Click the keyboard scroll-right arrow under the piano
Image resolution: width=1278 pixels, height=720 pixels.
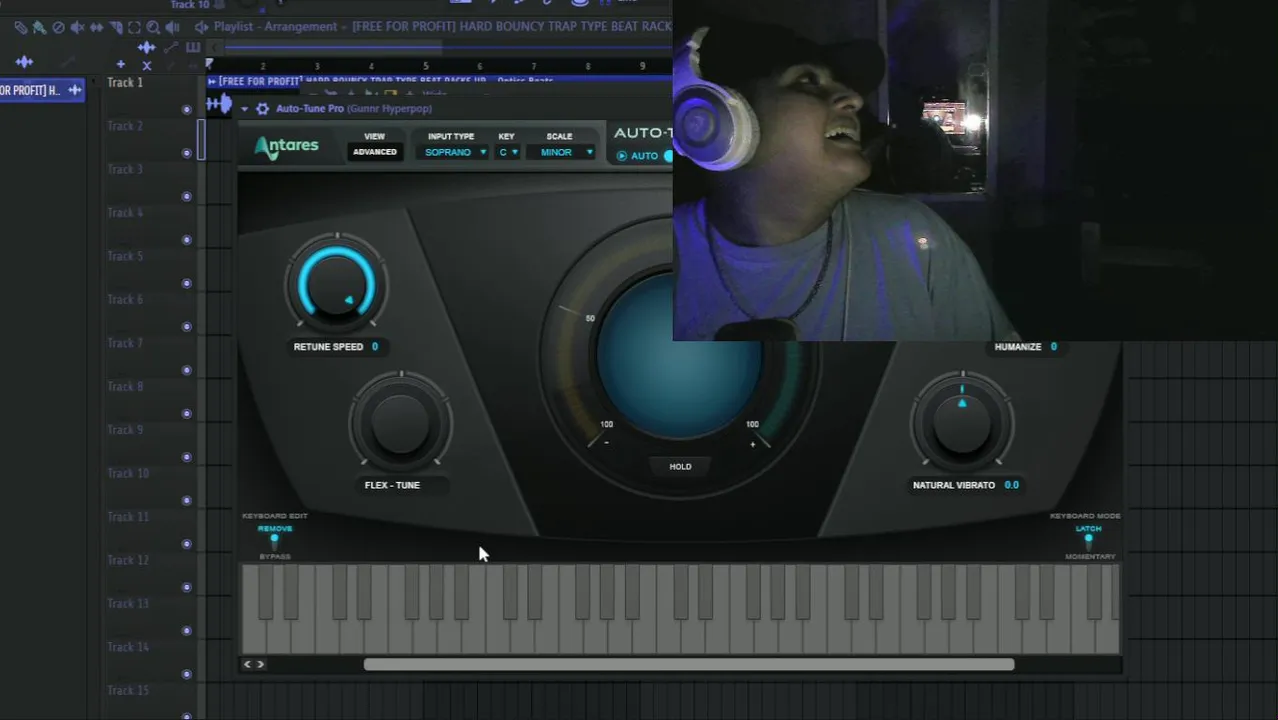pos(261,664)
